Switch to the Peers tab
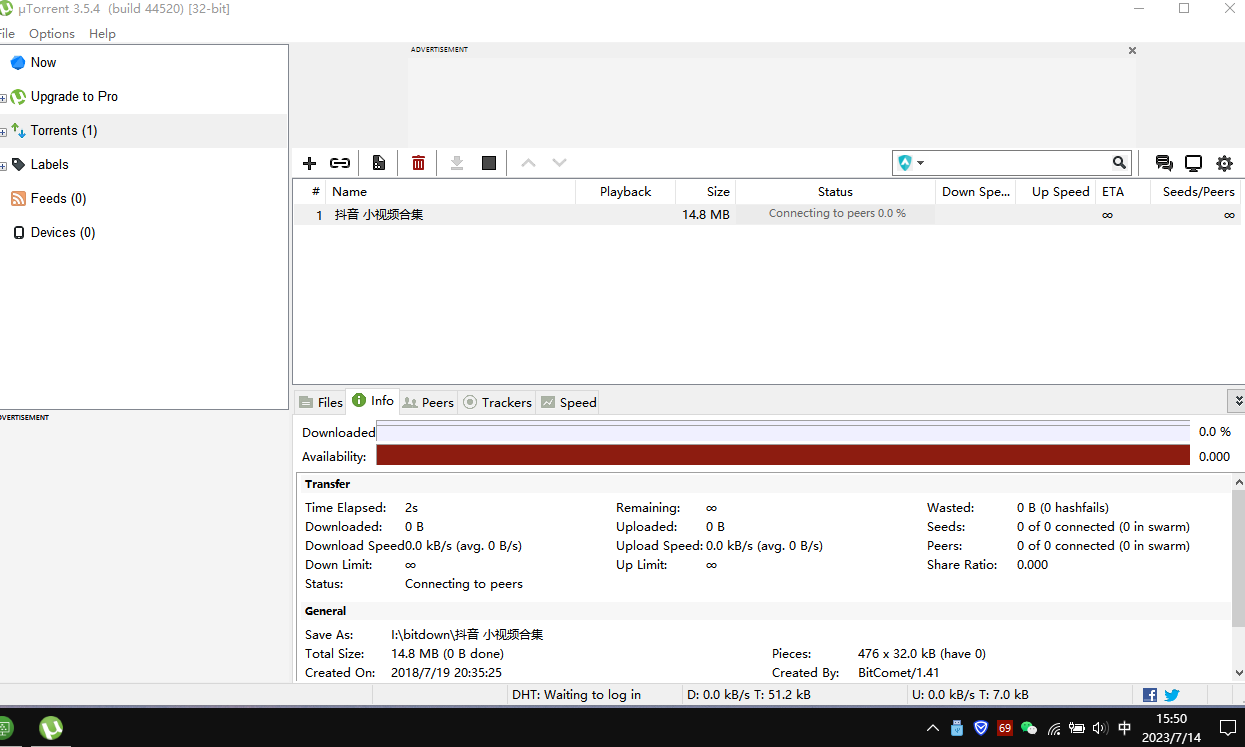 coord(428,402)
